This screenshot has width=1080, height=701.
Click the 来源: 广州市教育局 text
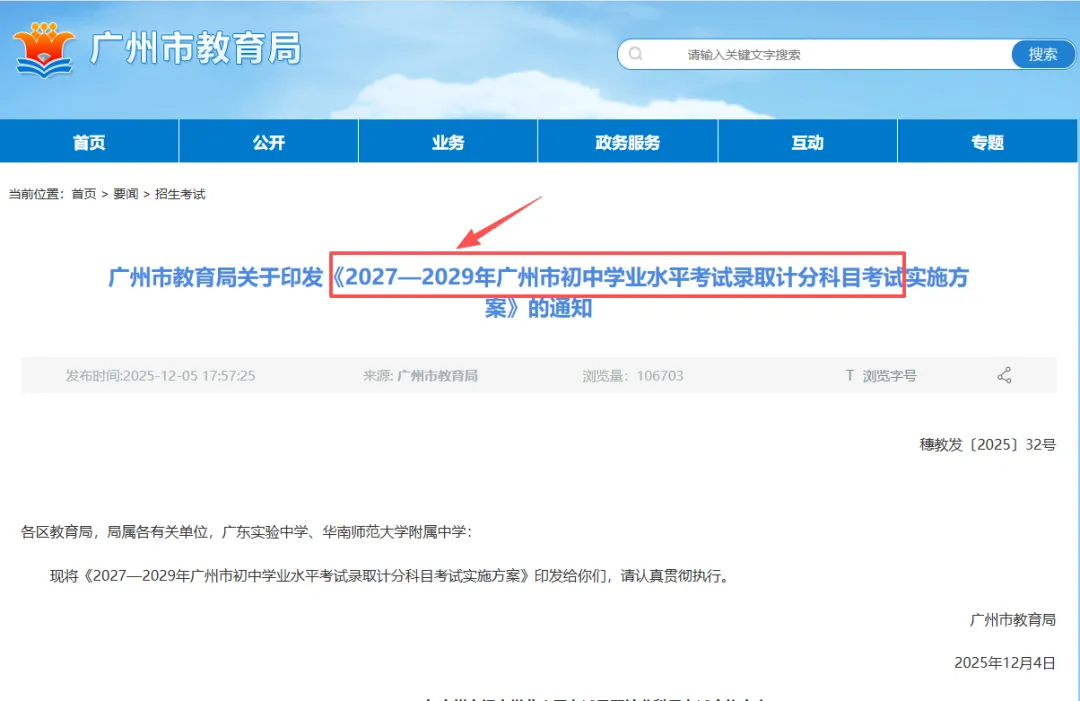[420, 376]
